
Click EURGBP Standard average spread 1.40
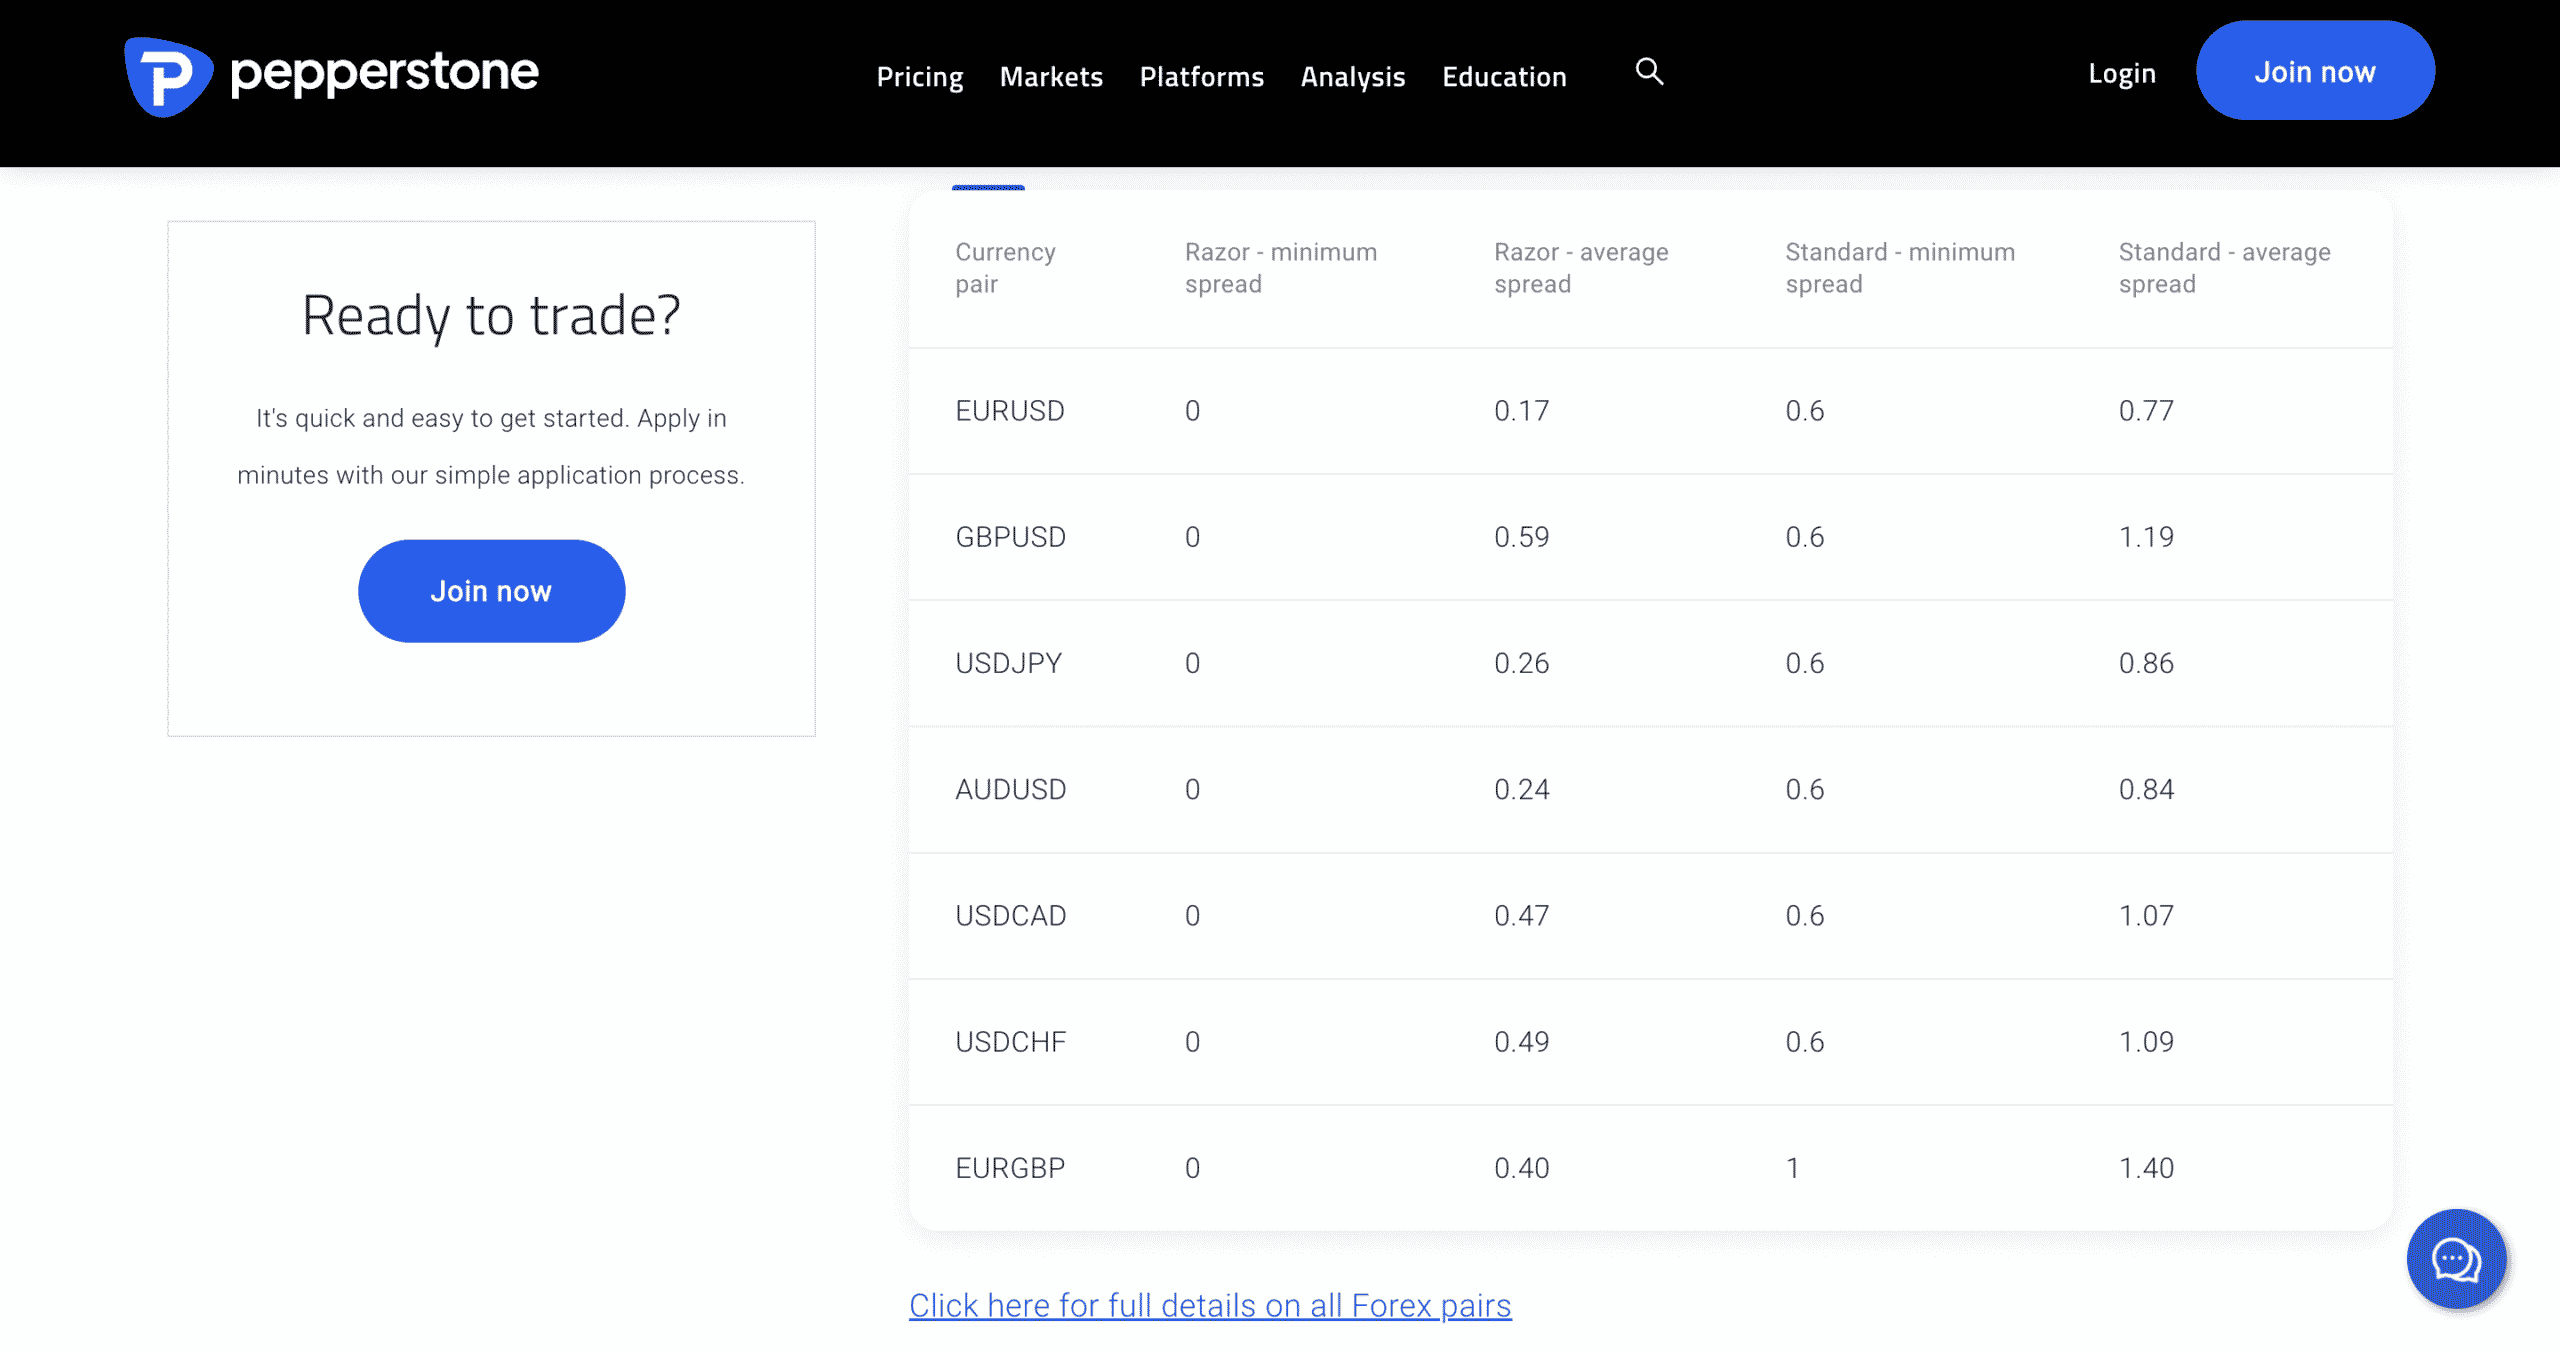coord(2146,1167)
